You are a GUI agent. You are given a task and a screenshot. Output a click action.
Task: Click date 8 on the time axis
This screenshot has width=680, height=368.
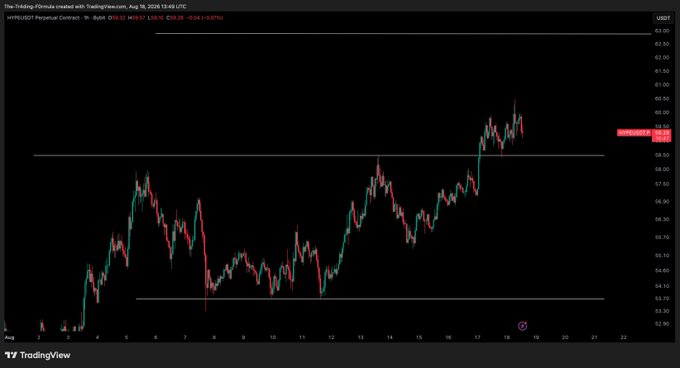pyautogui.click(x=214, y=337)
